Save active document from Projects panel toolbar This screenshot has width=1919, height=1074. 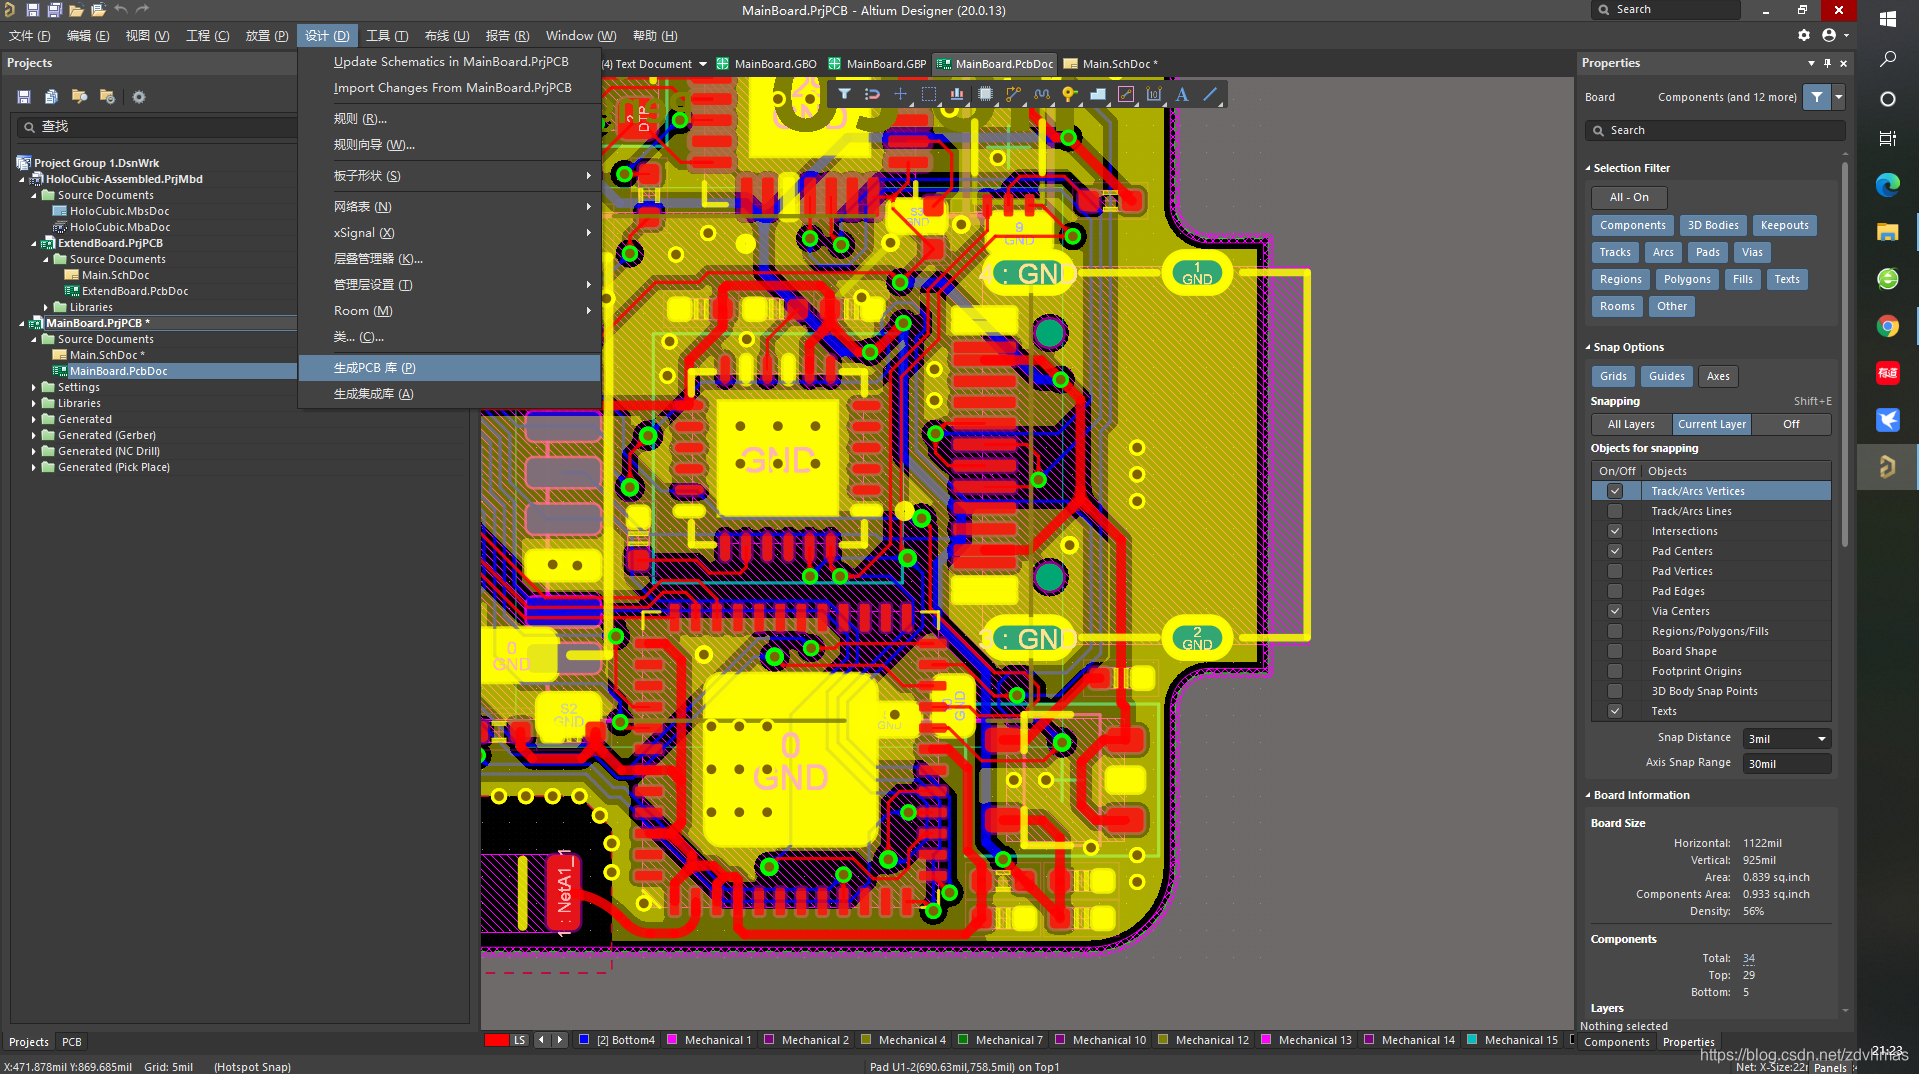pyautogui.click(x=24, y=97)
